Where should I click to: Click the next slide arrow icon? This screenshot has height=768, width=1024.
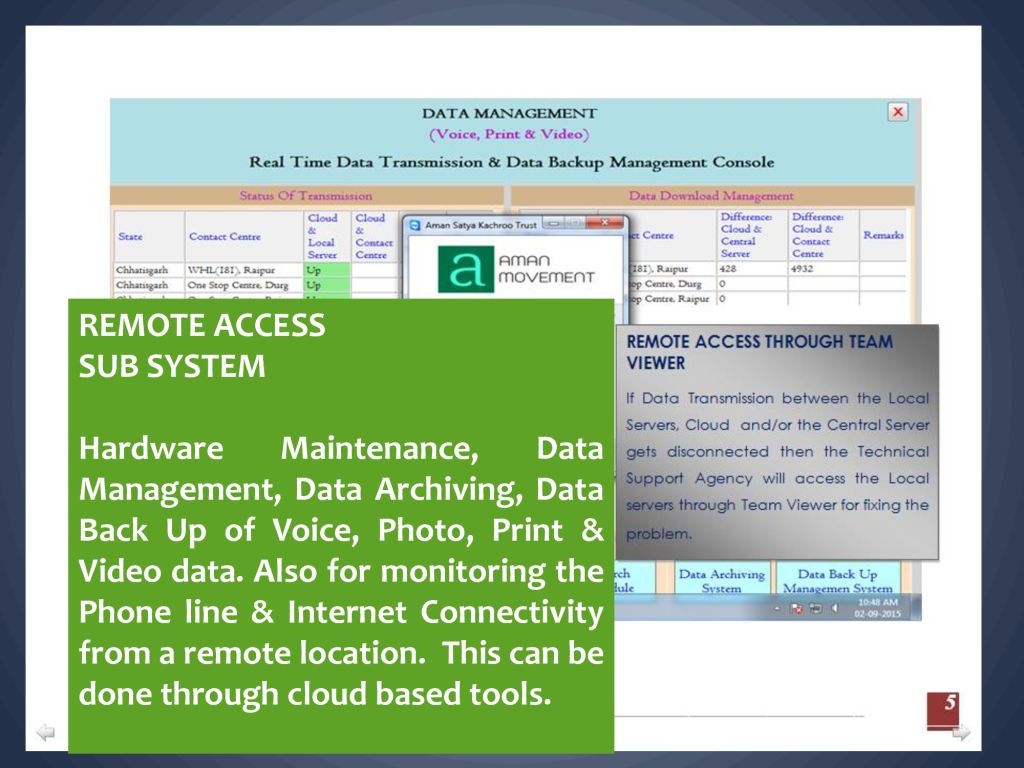click(960, 734)
